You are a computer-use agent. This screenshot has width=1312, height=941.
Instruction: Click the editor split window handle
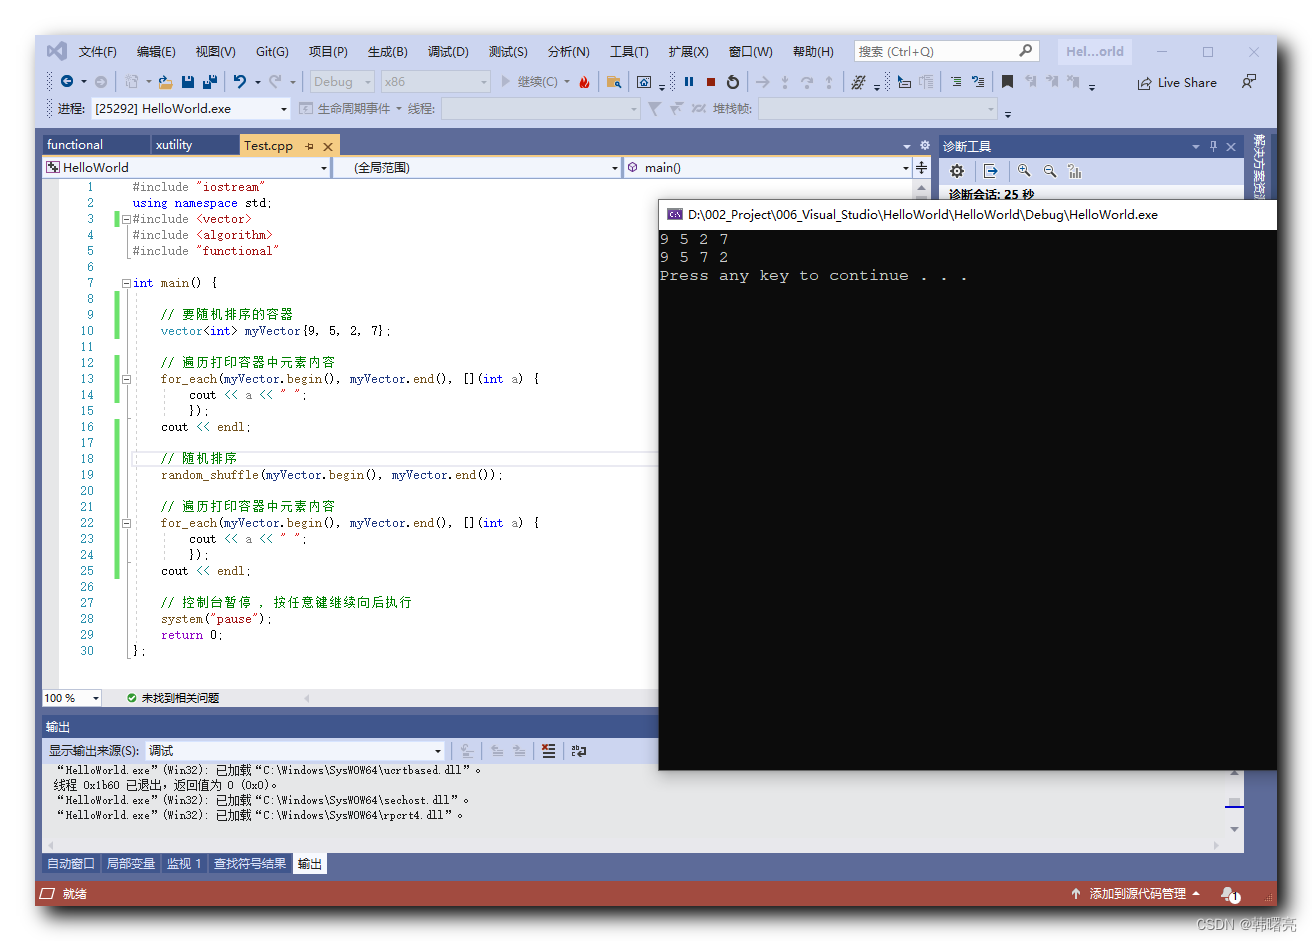pos(922,168)
